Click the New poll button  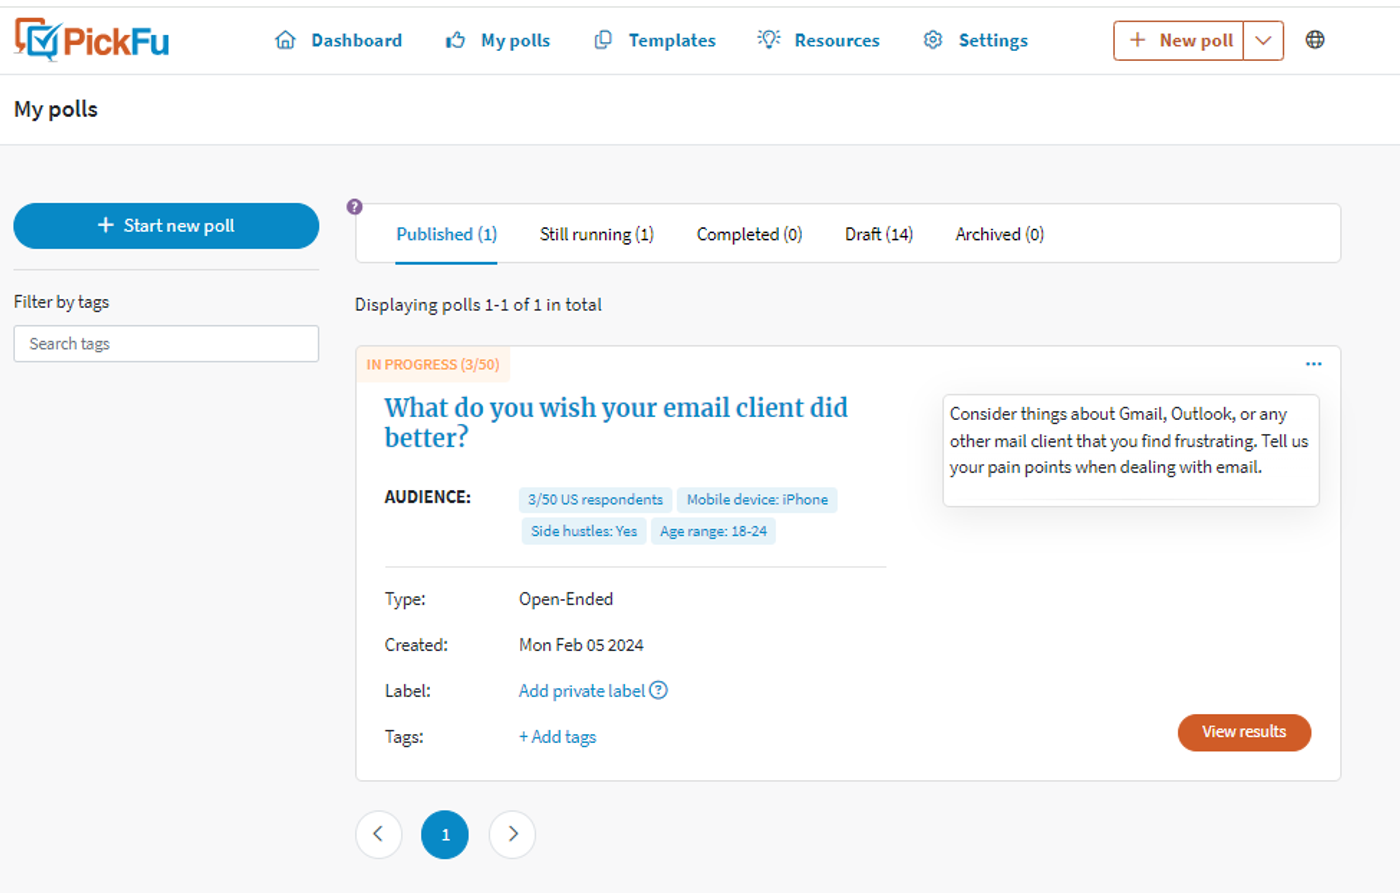[x=1179, y=41]
